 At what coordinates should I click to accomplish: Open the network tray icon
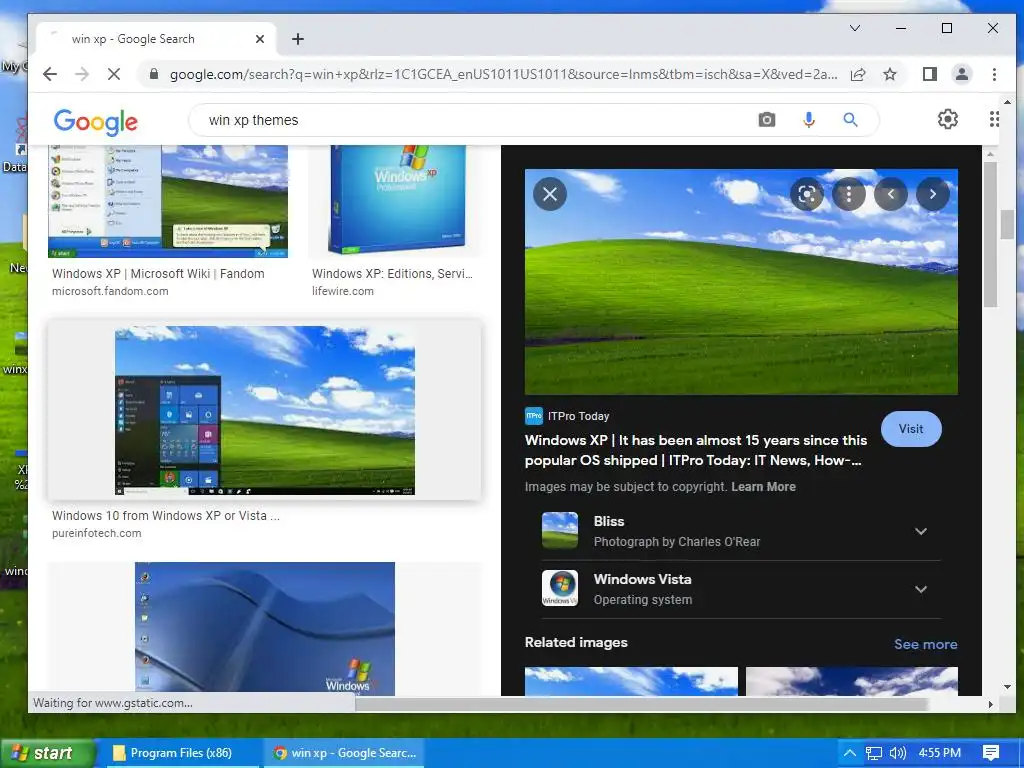pyautogui.click(x=874, y=753)
